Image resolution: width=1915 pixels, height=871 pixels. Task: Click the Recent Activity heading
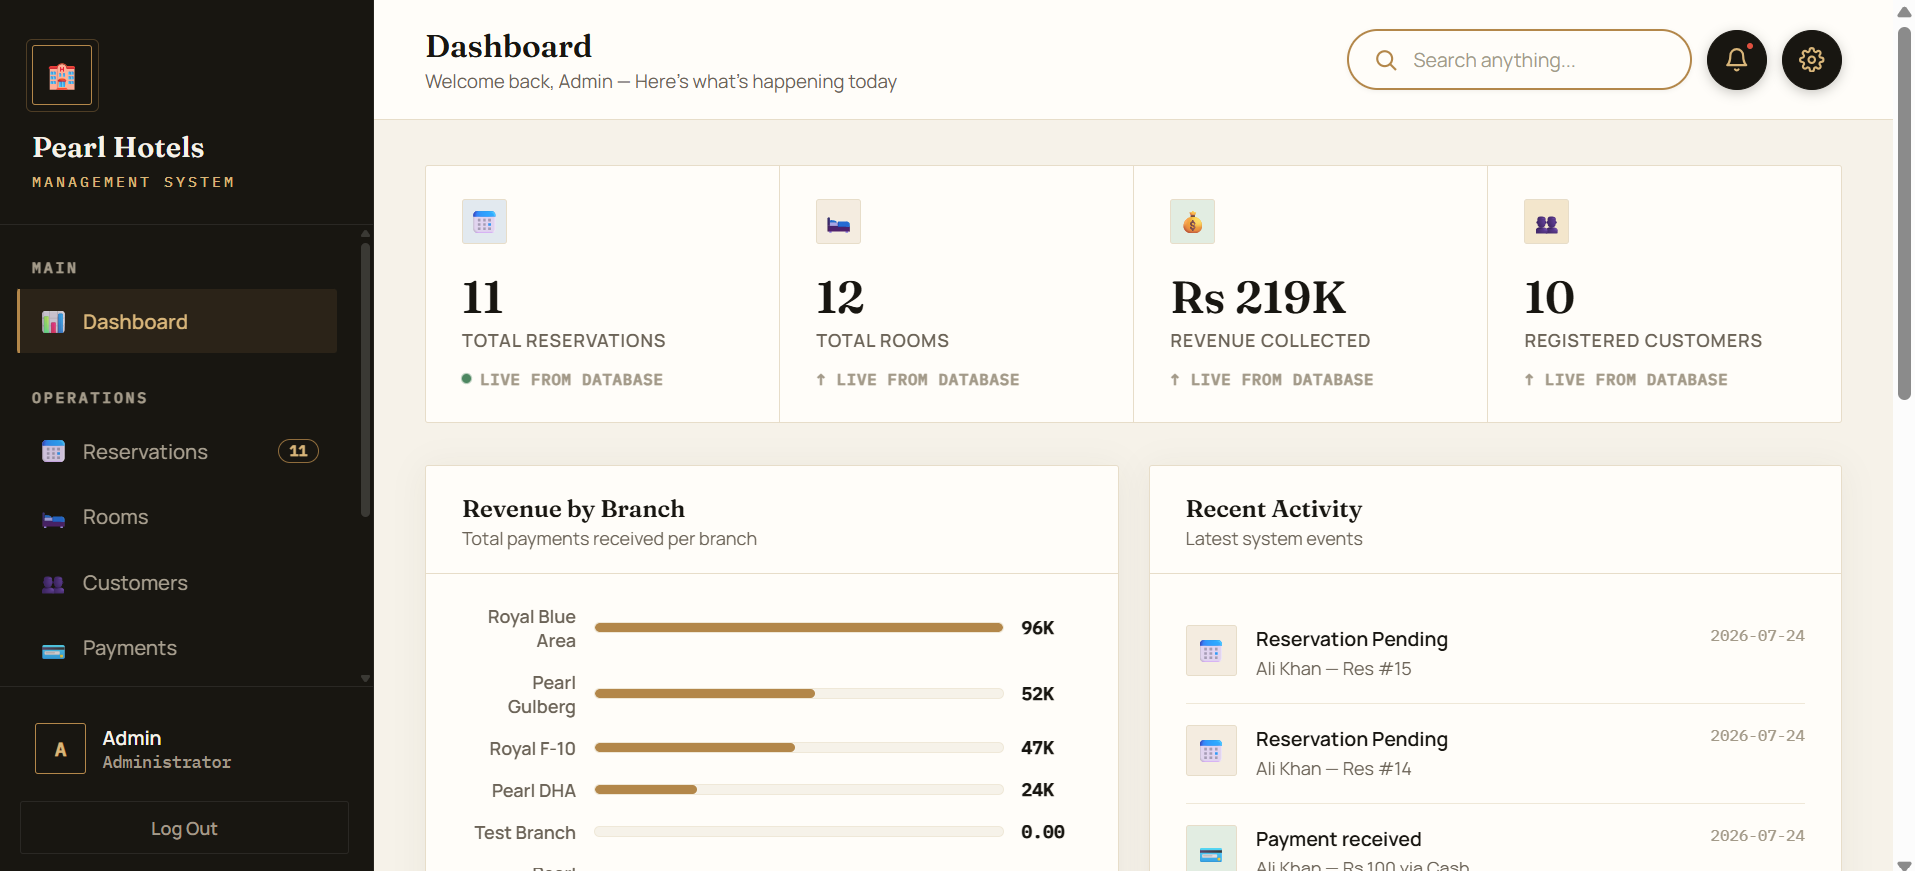coord(1273,509)
